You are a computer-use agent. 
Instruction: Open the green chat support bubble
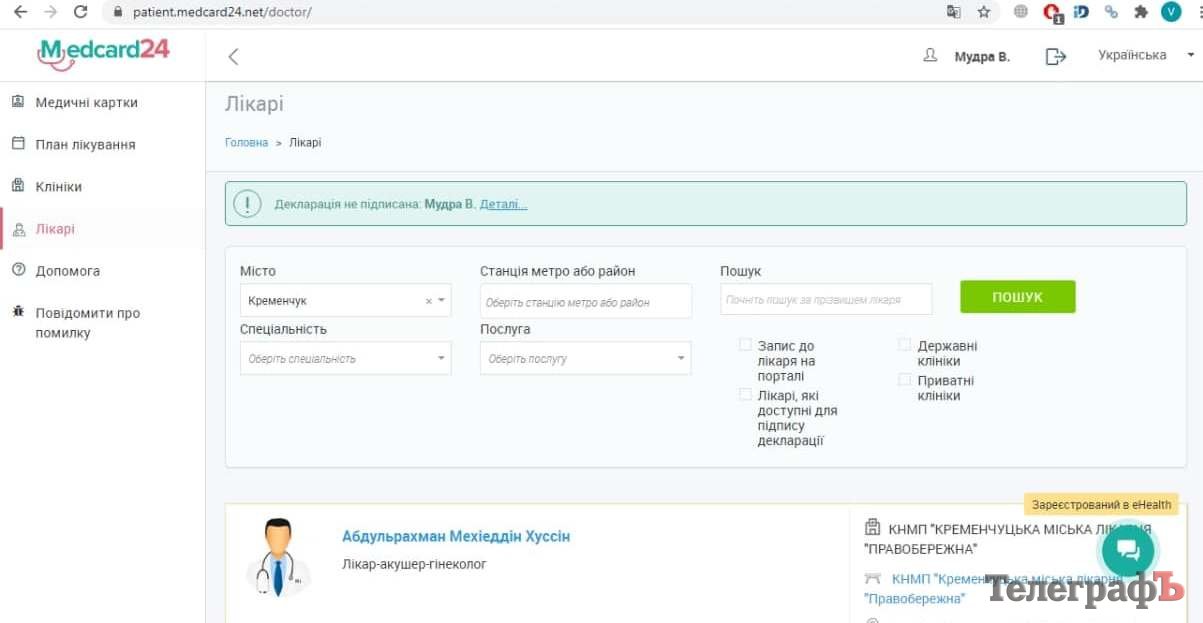click(1127, 549)
